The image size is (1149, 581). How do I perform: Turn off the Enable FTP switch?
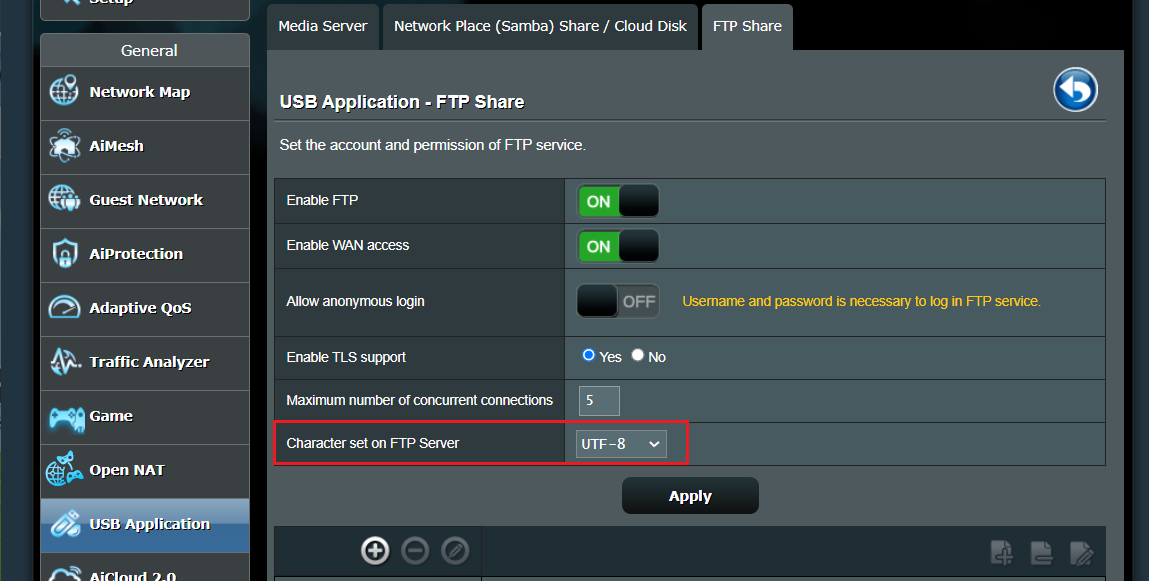click(x=618, y=201)
